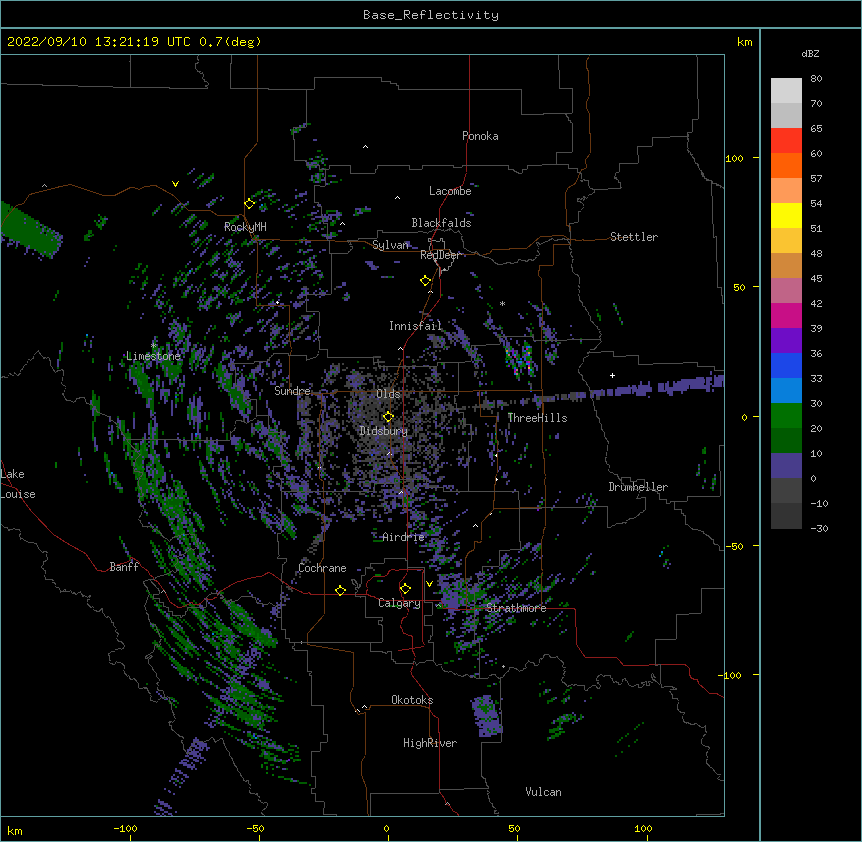Select the yellow V marker northwest of RockyMH
The image size is (862, 842).
point(175,184)
